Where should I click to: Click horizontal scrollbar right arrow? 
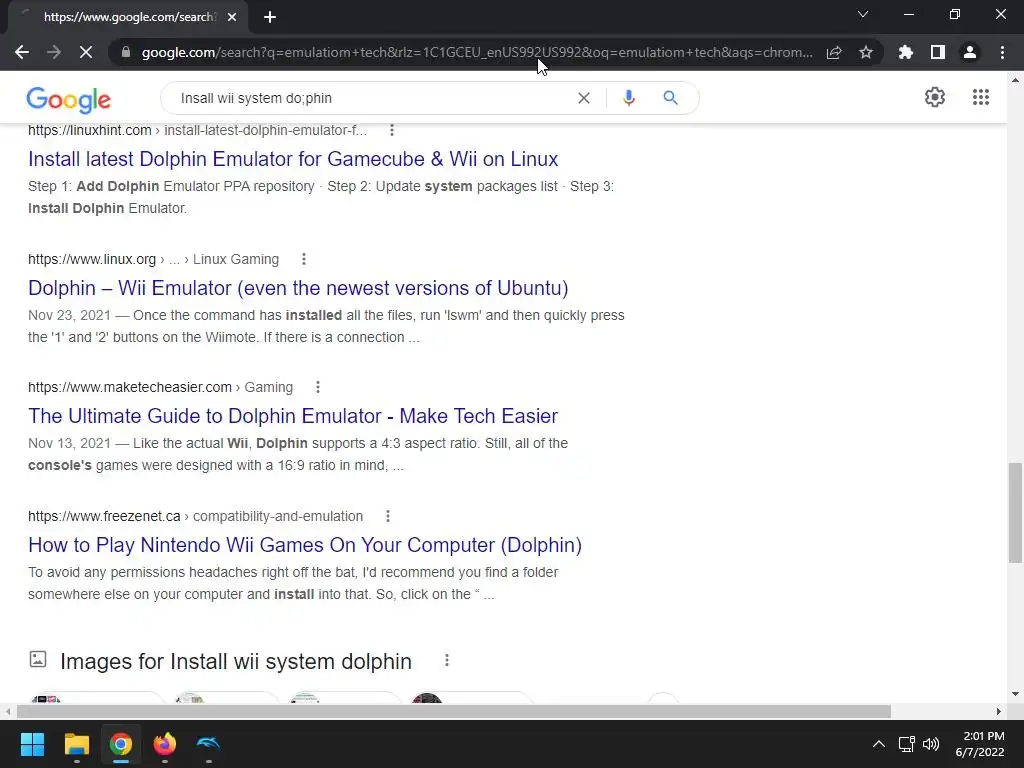999,711
